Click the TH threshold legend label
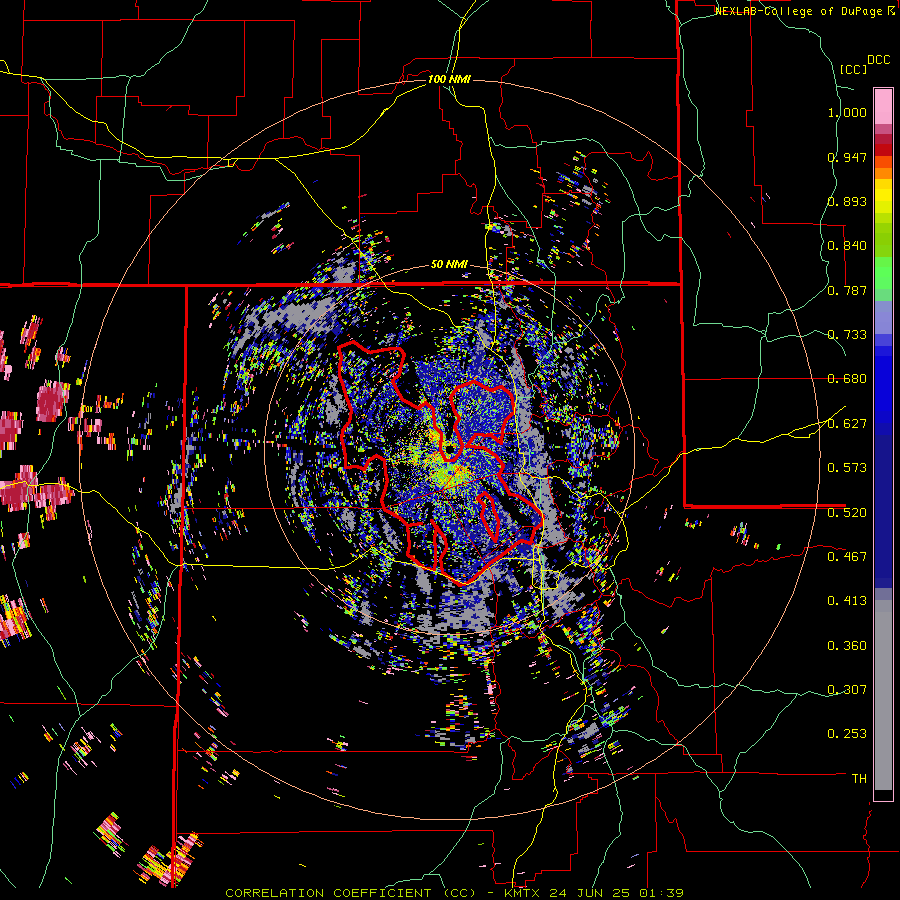The width and height of the screenshot is (900, 900). [859, 779]
